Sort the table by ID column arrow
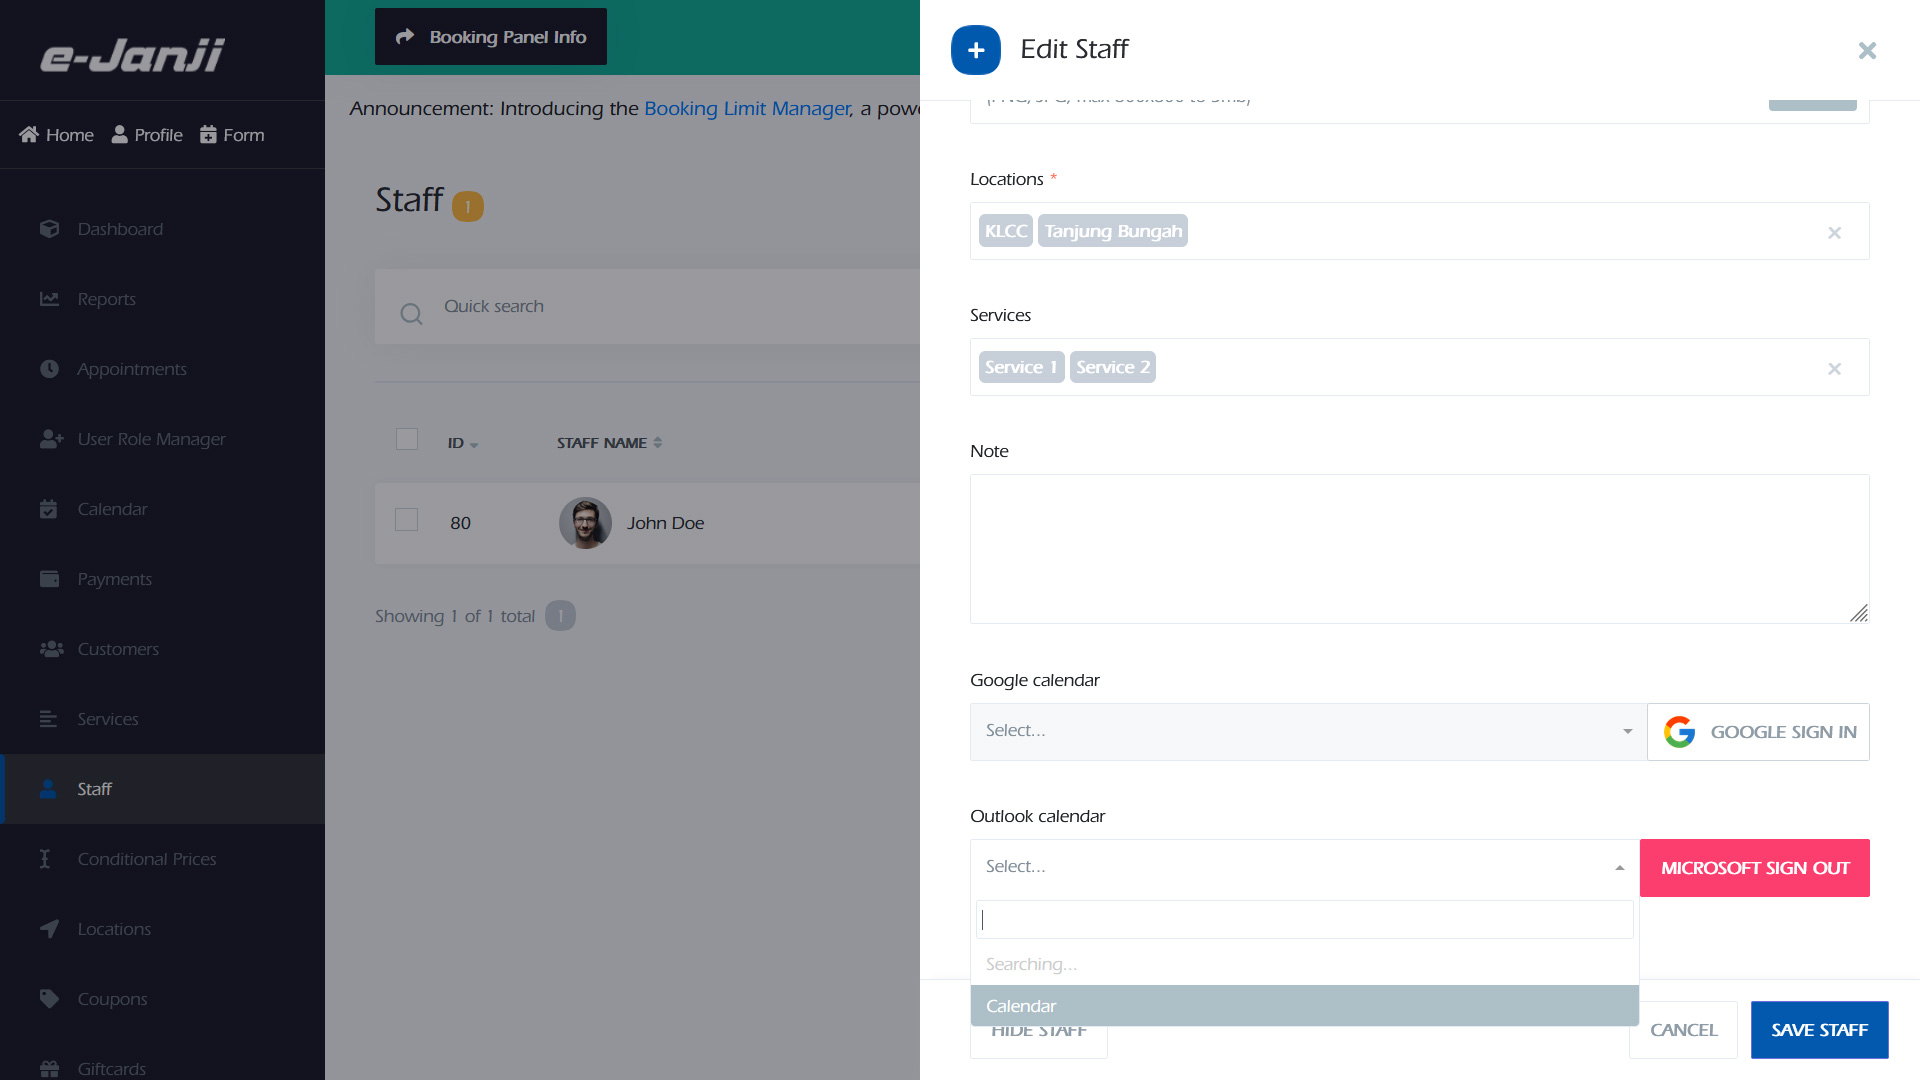 (x=474, y=444)
